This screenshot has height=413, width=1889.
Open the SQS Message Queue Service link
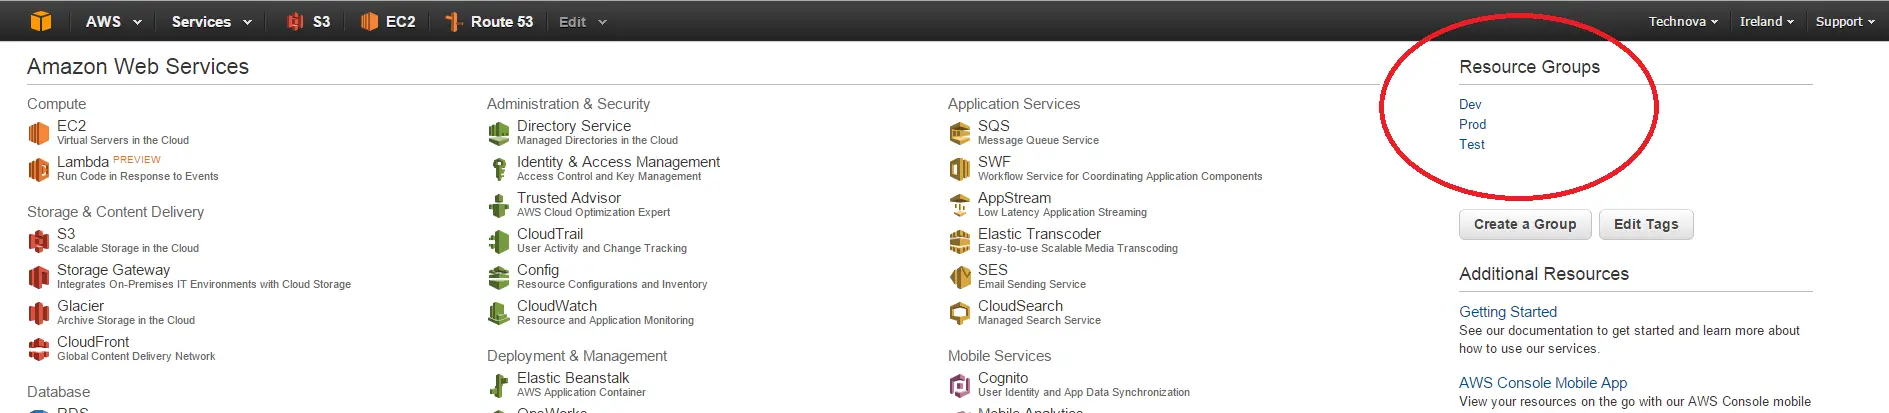click(x=994, y=125)
